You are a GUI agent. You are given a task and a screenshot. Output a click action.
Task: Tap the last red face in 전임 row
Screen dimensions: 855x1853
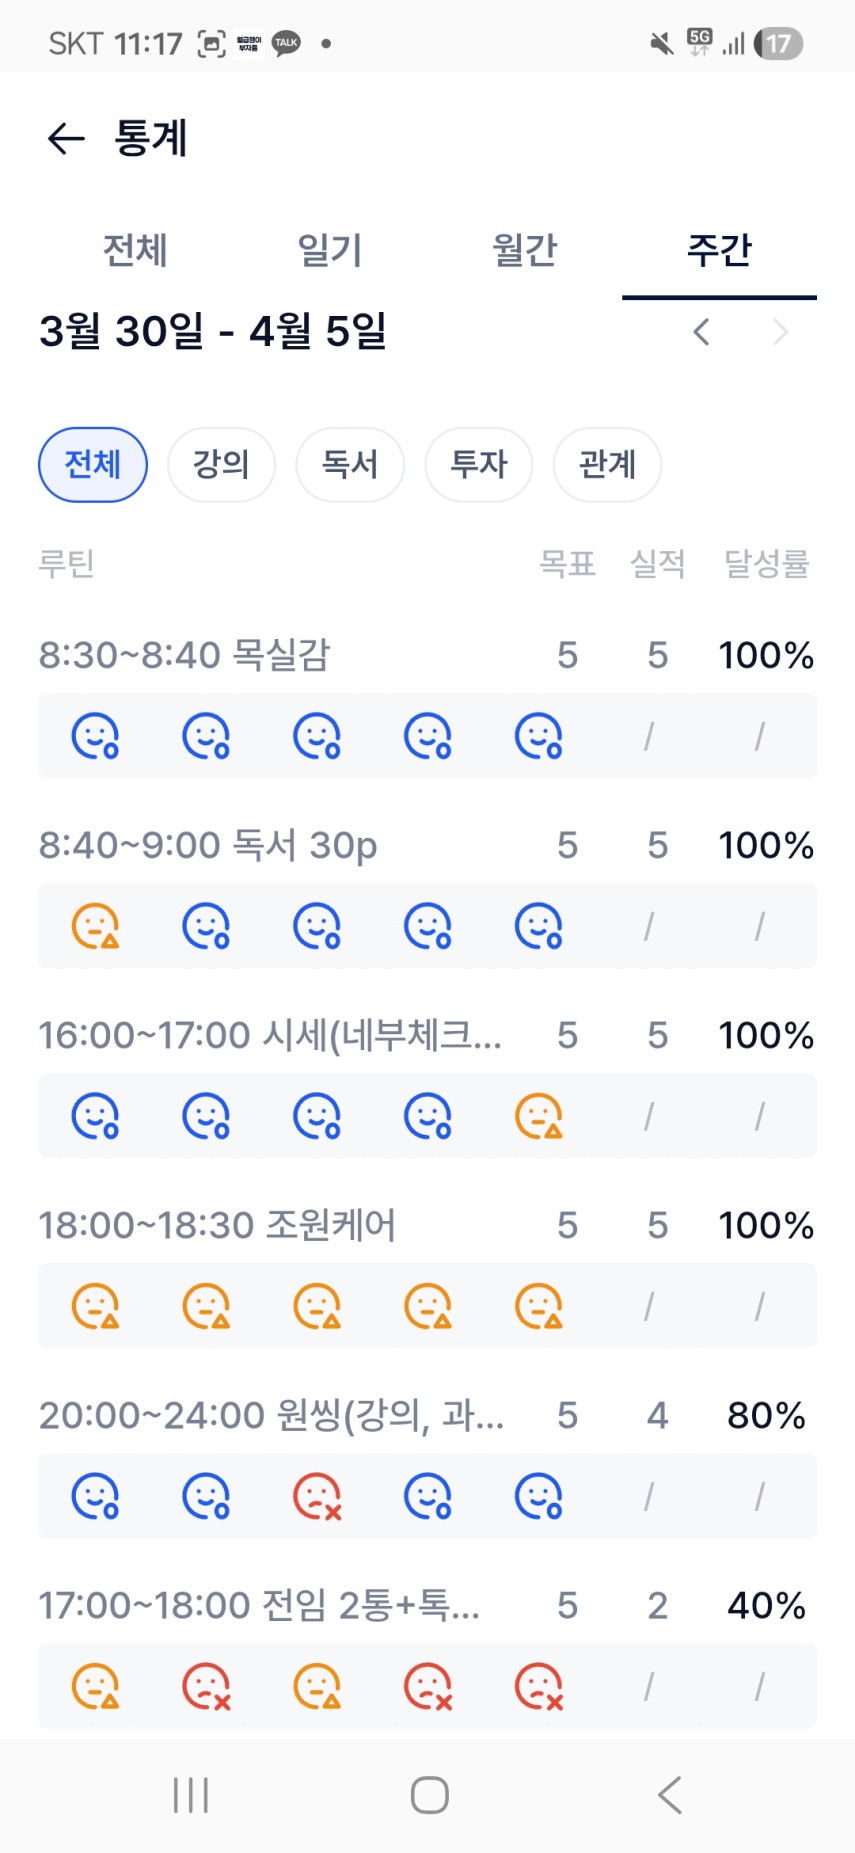coord(538,1687)
